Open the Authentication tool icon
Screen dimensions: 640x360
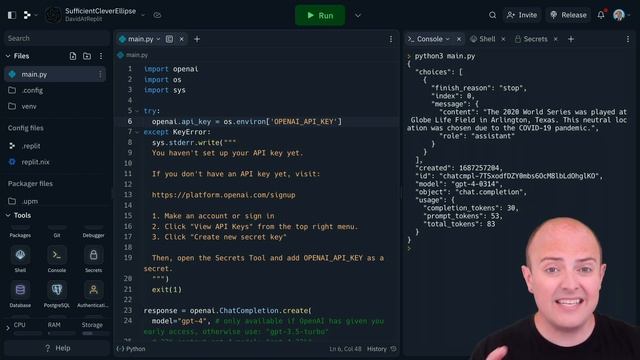[93, 290]
